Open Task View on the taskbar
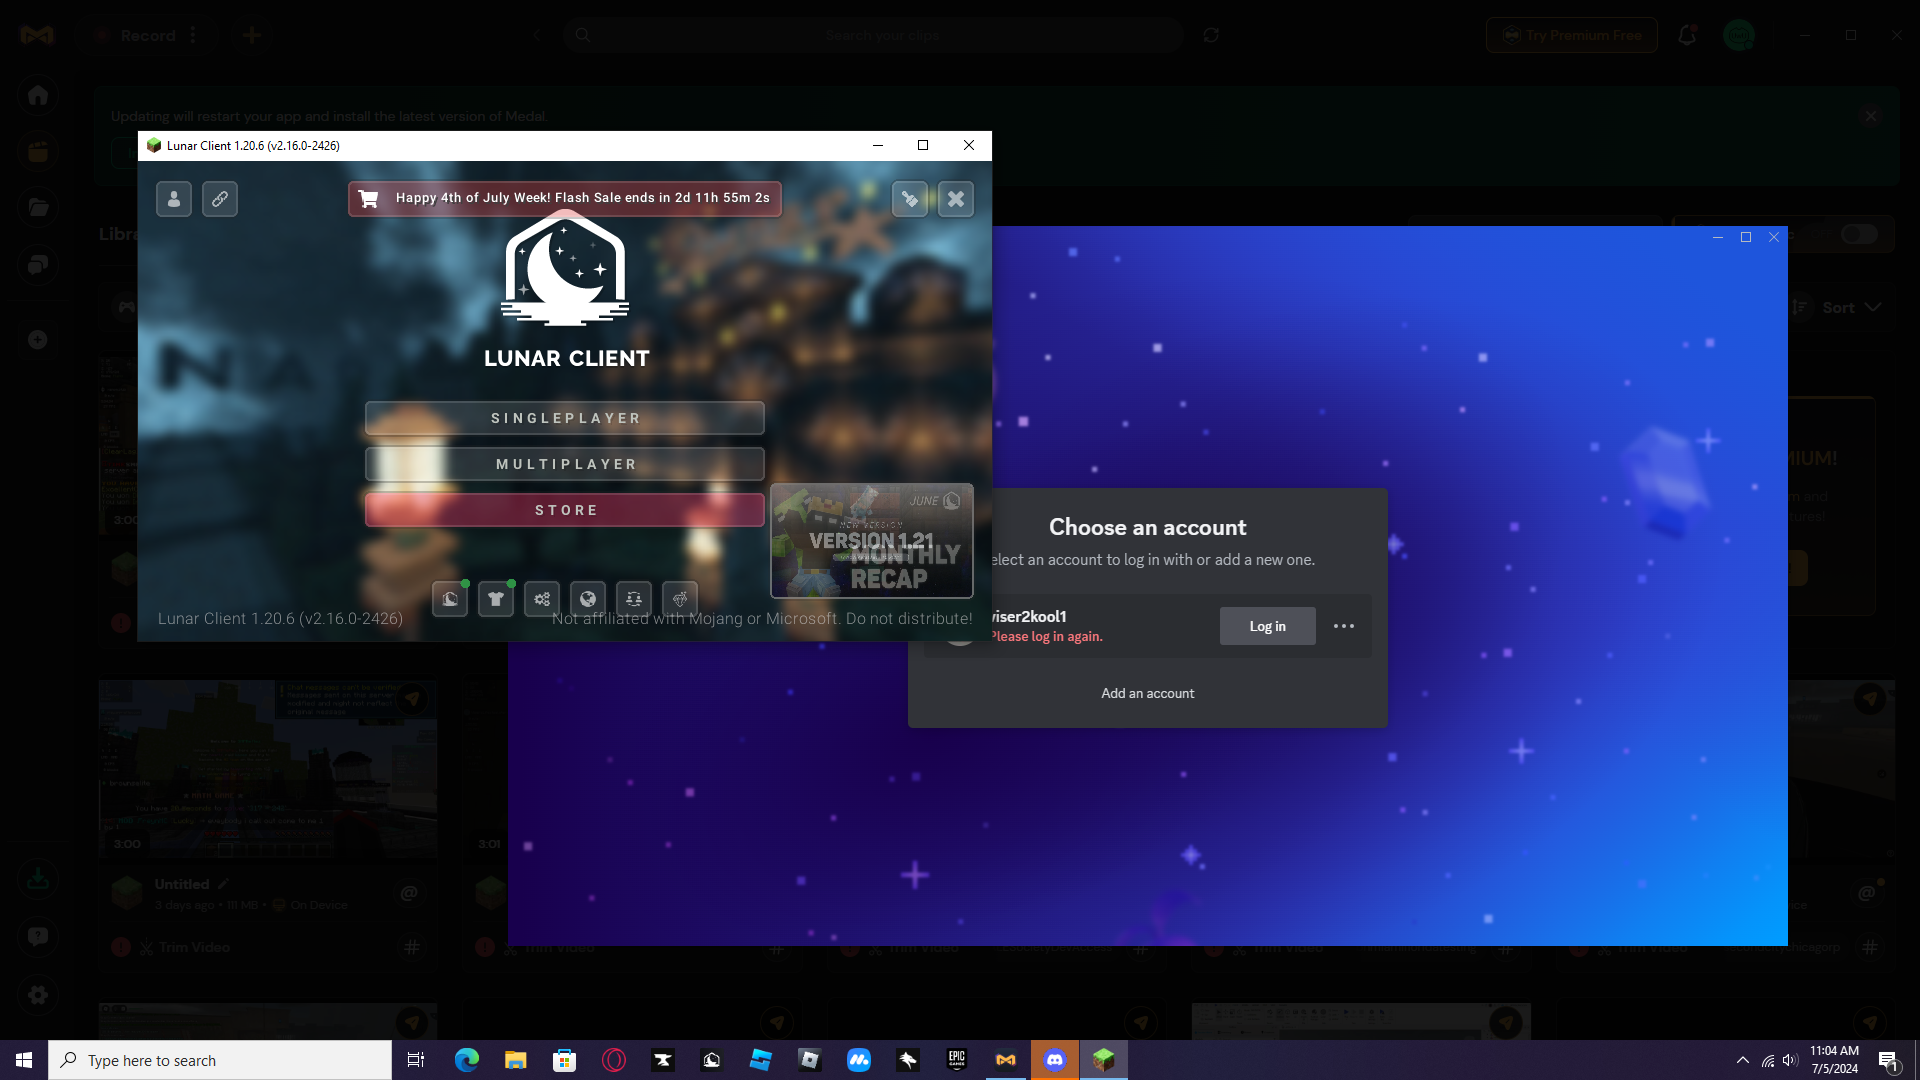The height and width of the screenshot is (1080, 1920). (x=416, y=1060)
